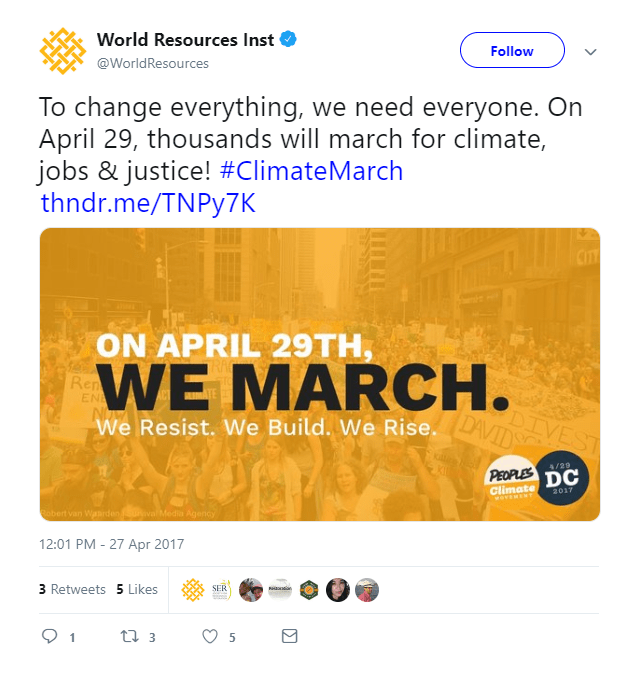Expand the tweet options chevron menu
This screenshot has width=636, height=674.
coord(590,51)
